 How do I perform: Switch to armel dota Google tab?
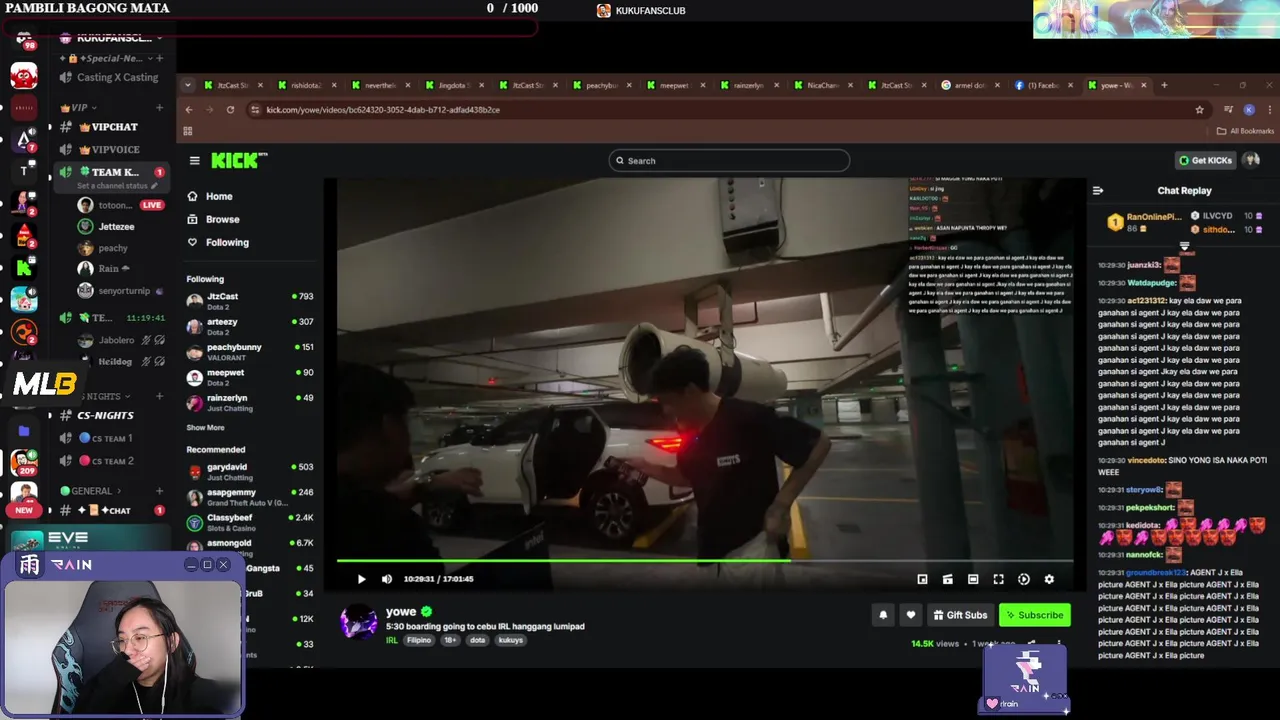pyautogui.click(x=970, y=85)
